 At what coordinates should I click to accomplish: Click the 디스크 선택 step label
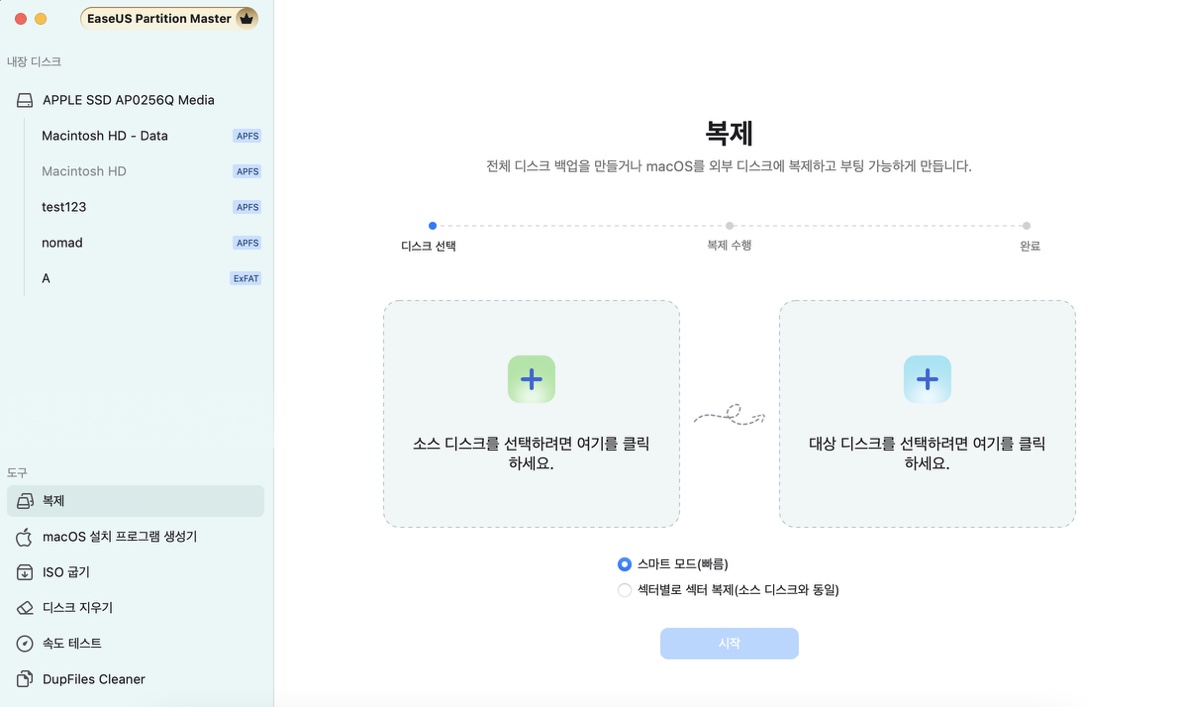click(x=429, y=246)
